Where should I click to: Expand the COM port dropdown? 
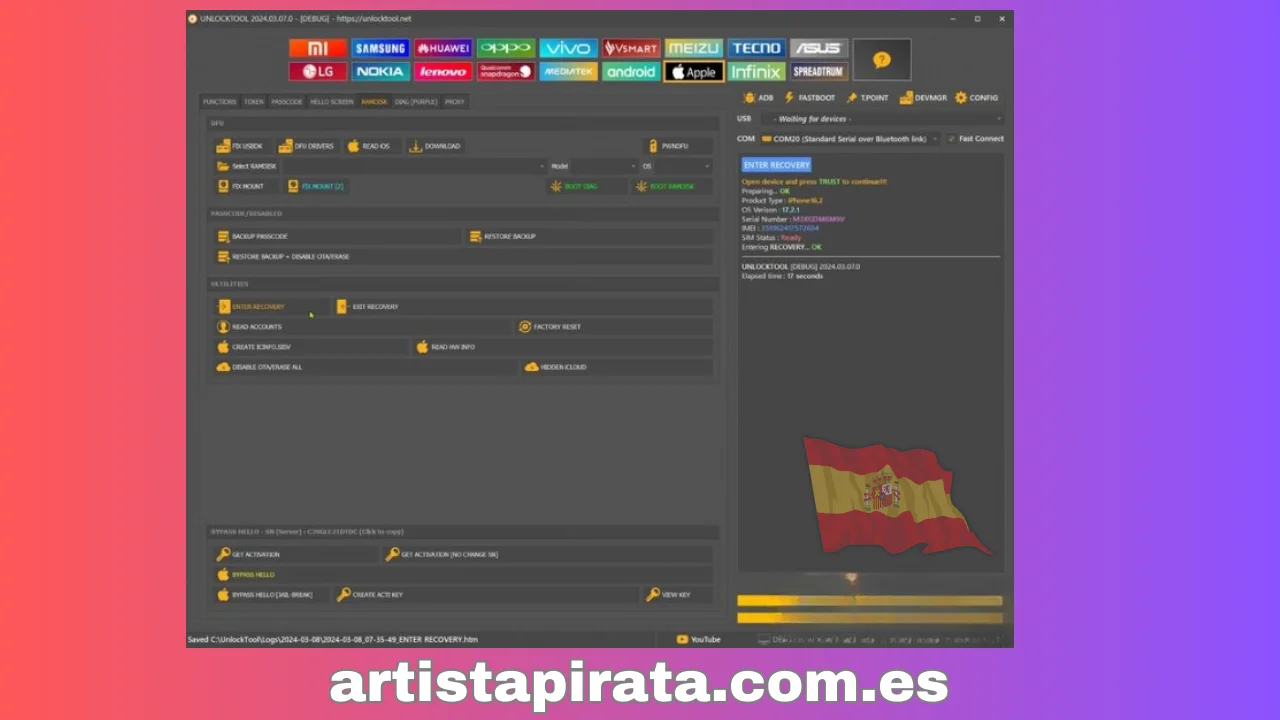point(850,139)
